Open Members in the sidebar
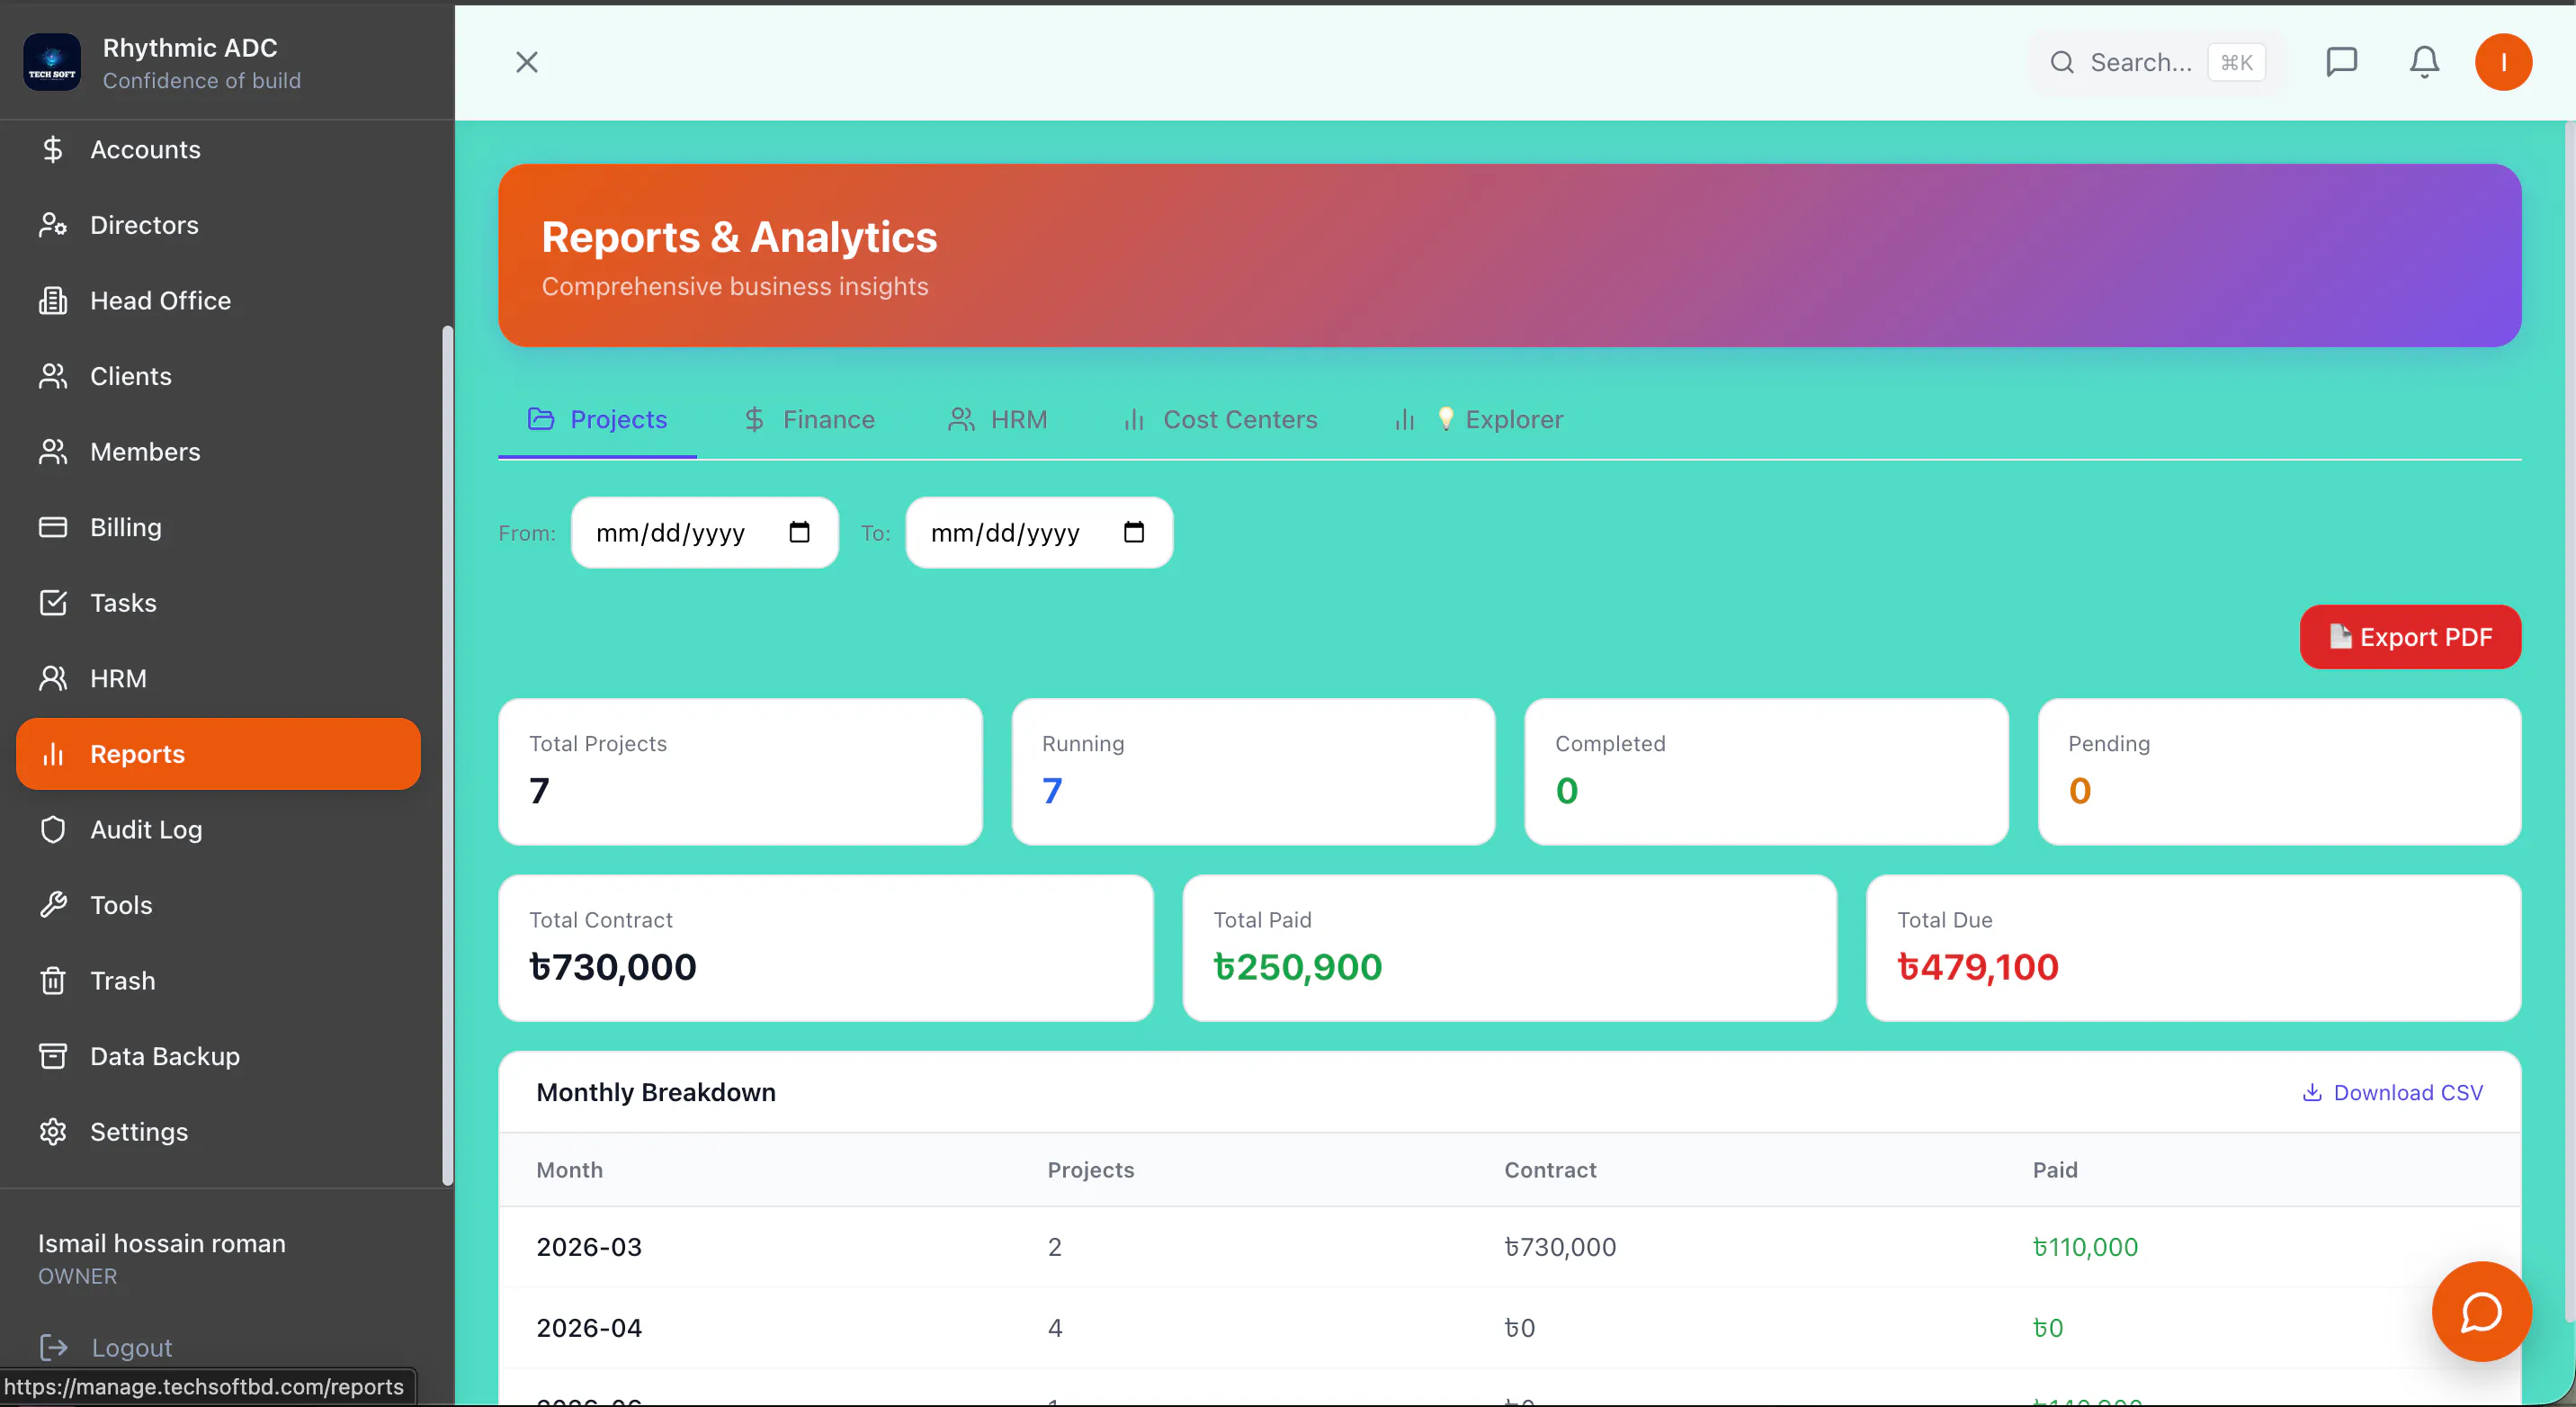Image resolution: width=2576 pixels, height=1407 pixels. pyautogui.click(x=218, y=452)
